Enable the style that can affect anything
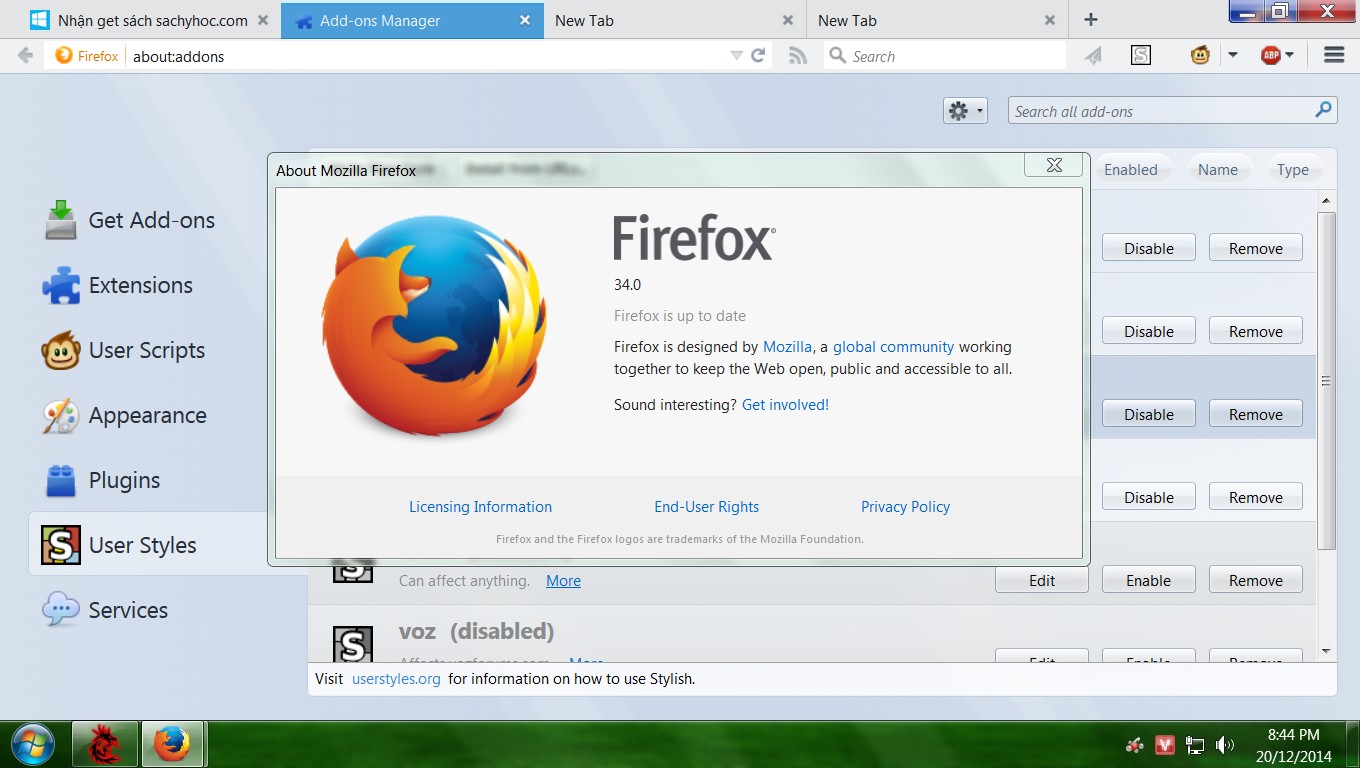Screen dimensions: 1360x768 [1149, 580]
